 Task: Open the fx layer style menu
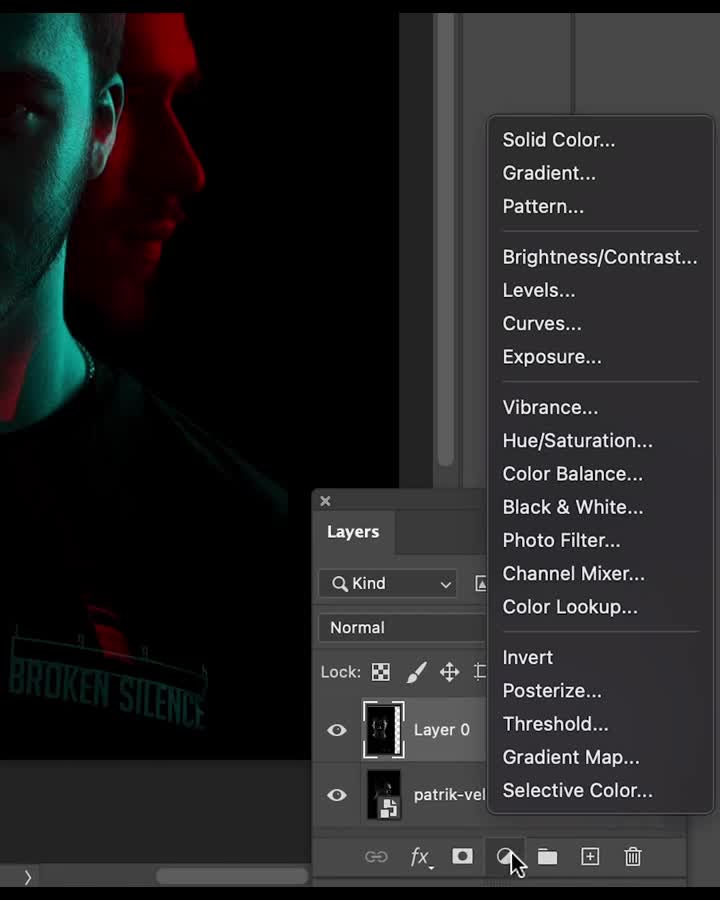pyautogui.click(x=421, y=857)
